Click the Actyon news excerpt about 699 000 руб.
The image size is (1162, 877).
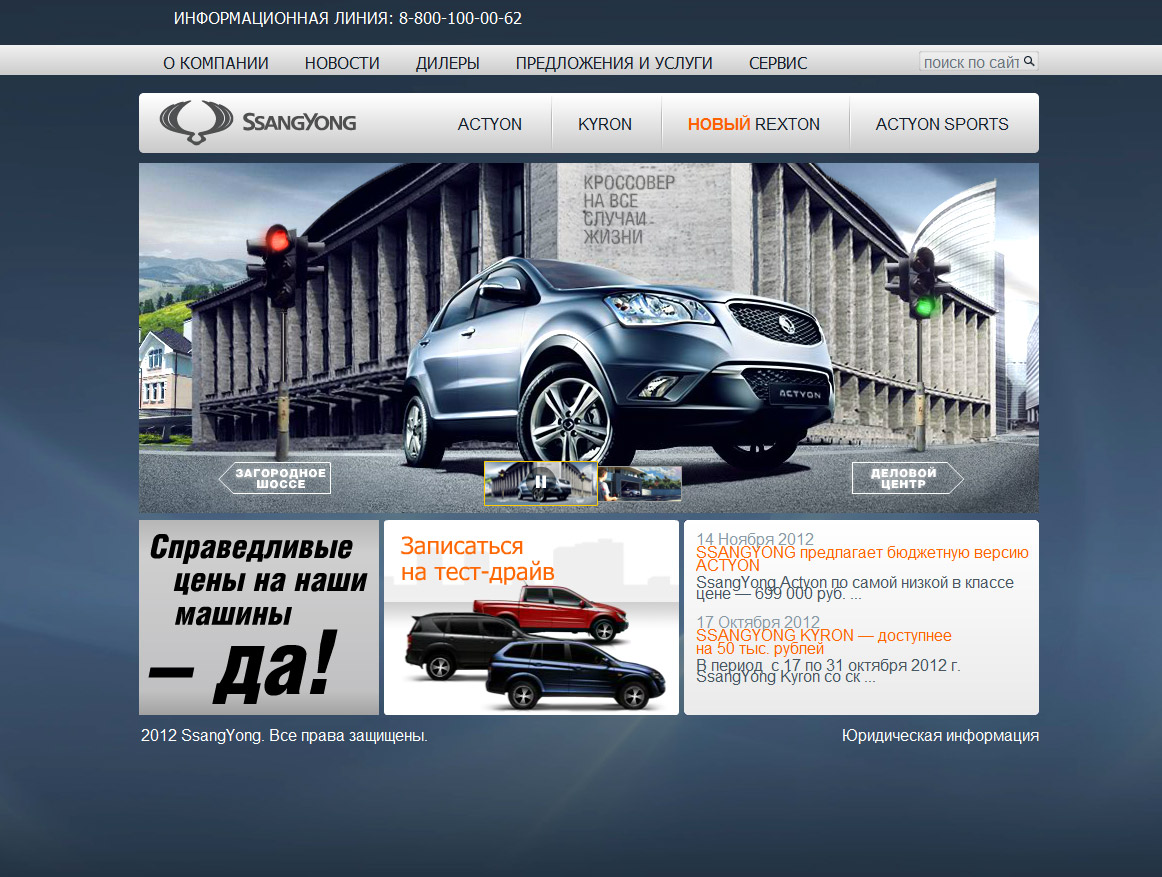(x=854, y=588)
